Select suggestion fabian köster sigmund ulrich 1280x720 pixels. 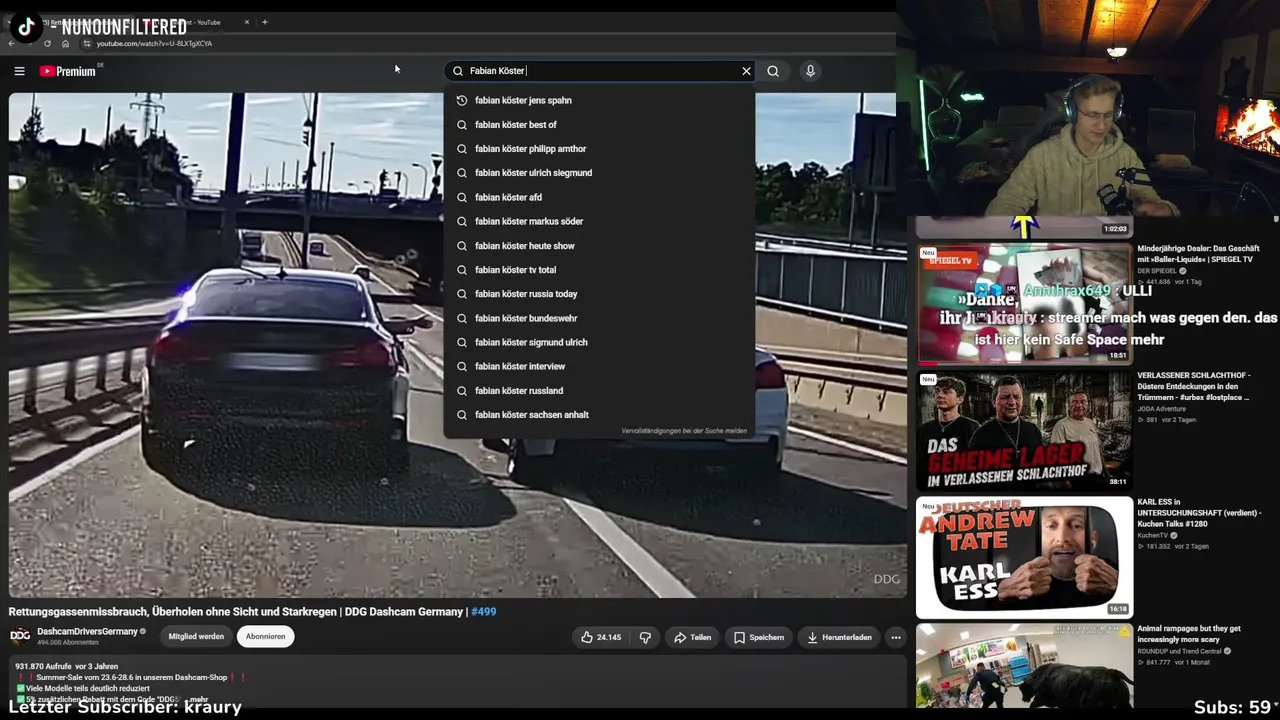600,342
